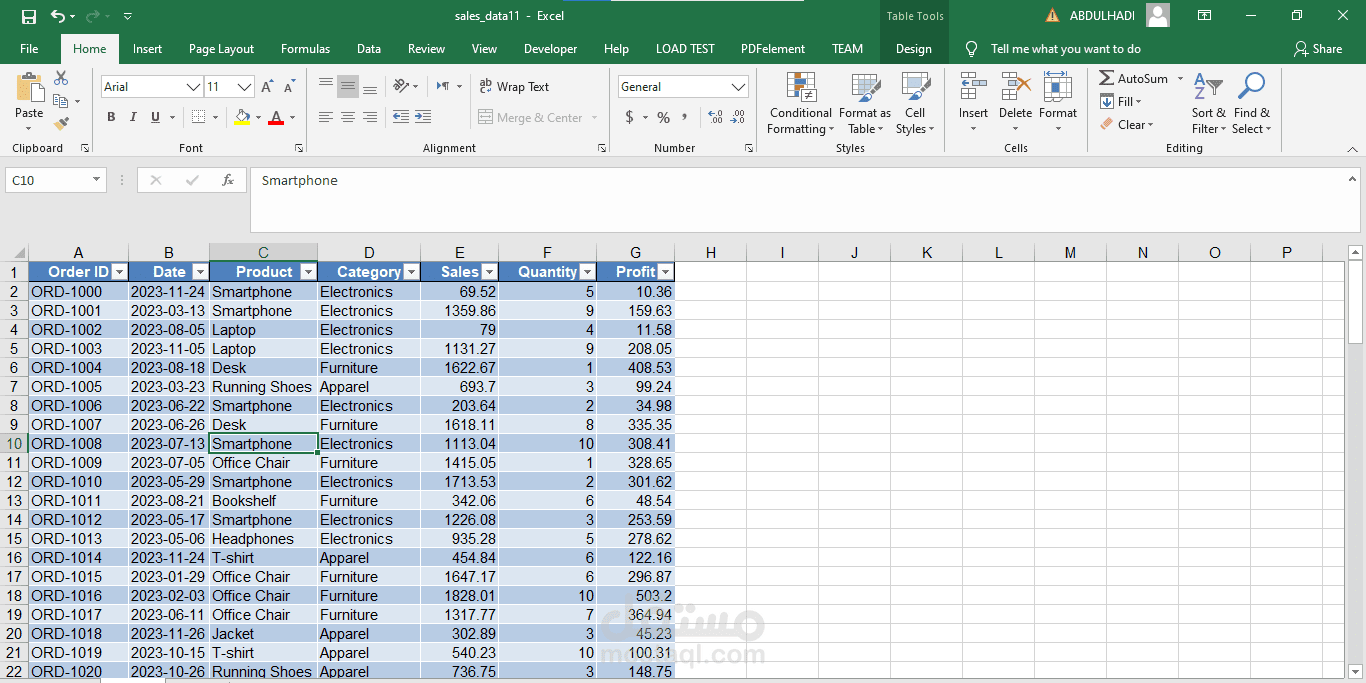
Task: Click the AutoSum sigma icon
Action: pos(1106,78)
